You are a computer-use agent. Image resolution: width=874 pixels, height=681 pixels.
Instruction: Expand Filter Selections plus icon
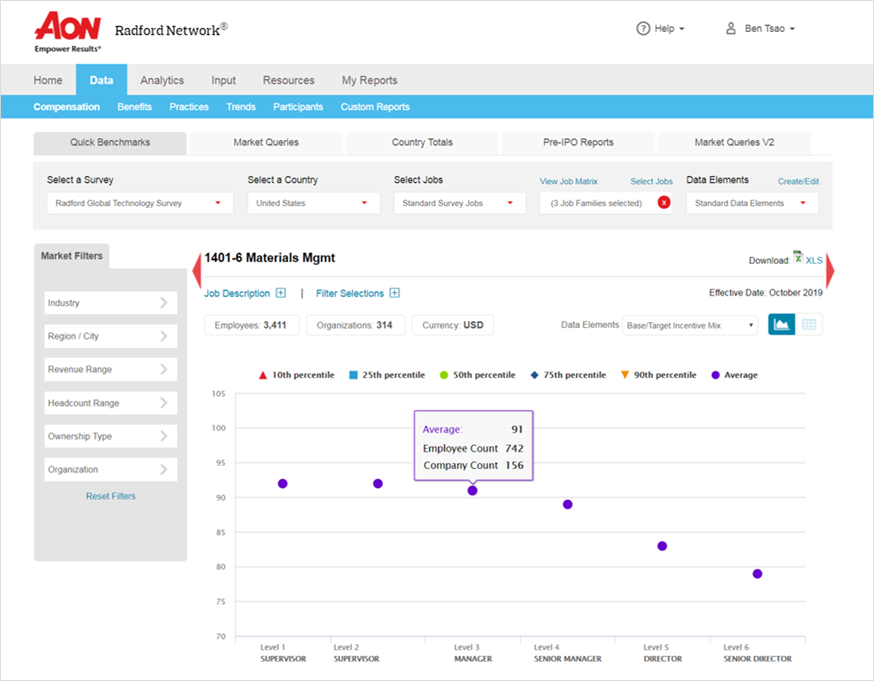(x=395, y=293)
